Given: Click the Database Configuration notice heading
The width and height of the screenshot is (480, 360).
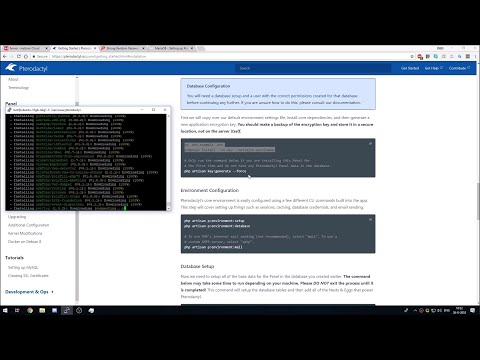Looking at the screenshot, I should click(x=208, y=86).
